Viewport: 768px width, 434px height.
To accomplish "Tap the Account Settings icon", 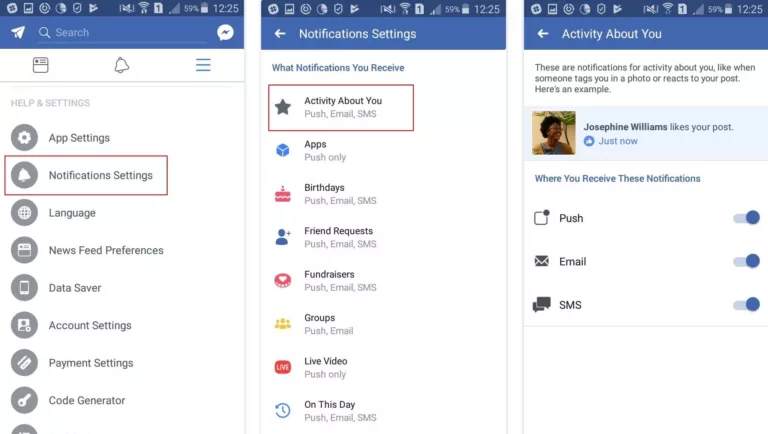I will 24,325.
